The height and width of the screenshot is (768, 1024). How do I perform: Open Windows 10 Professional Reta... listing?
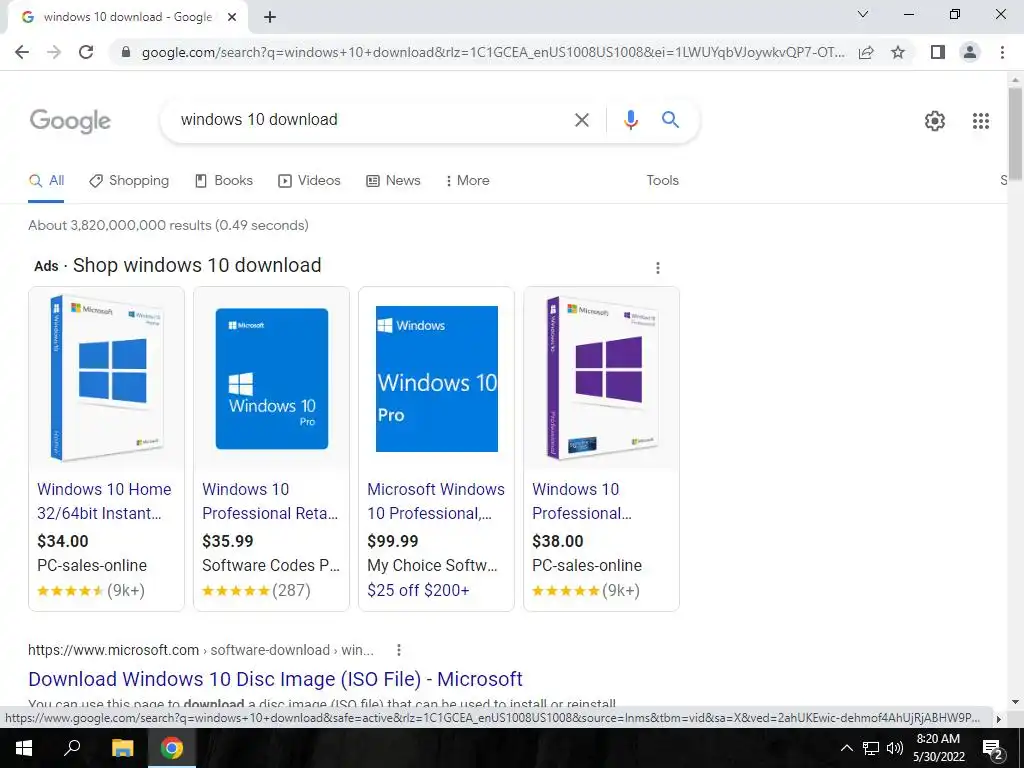pos(270,502)
